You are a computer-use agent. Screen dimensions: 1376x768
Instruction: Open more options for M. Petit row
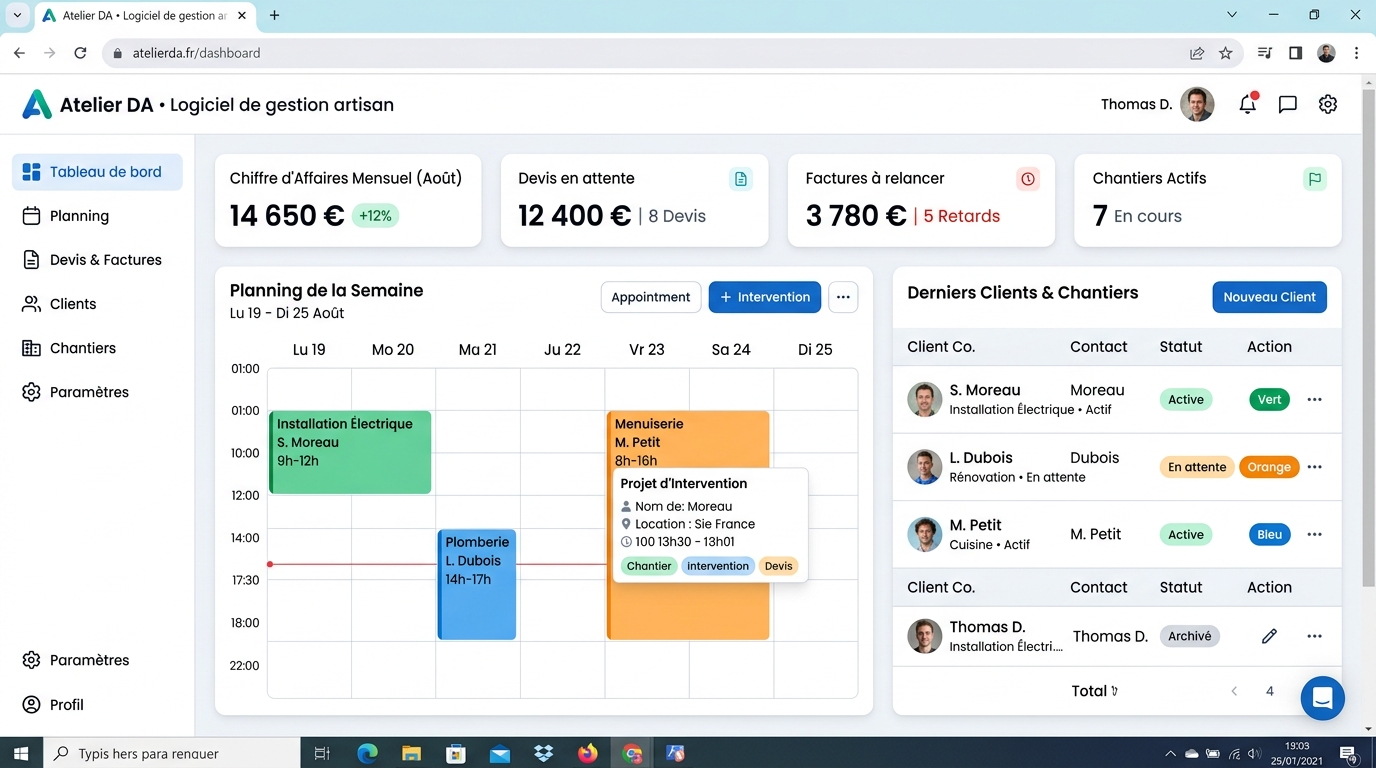click(1315, 534)
